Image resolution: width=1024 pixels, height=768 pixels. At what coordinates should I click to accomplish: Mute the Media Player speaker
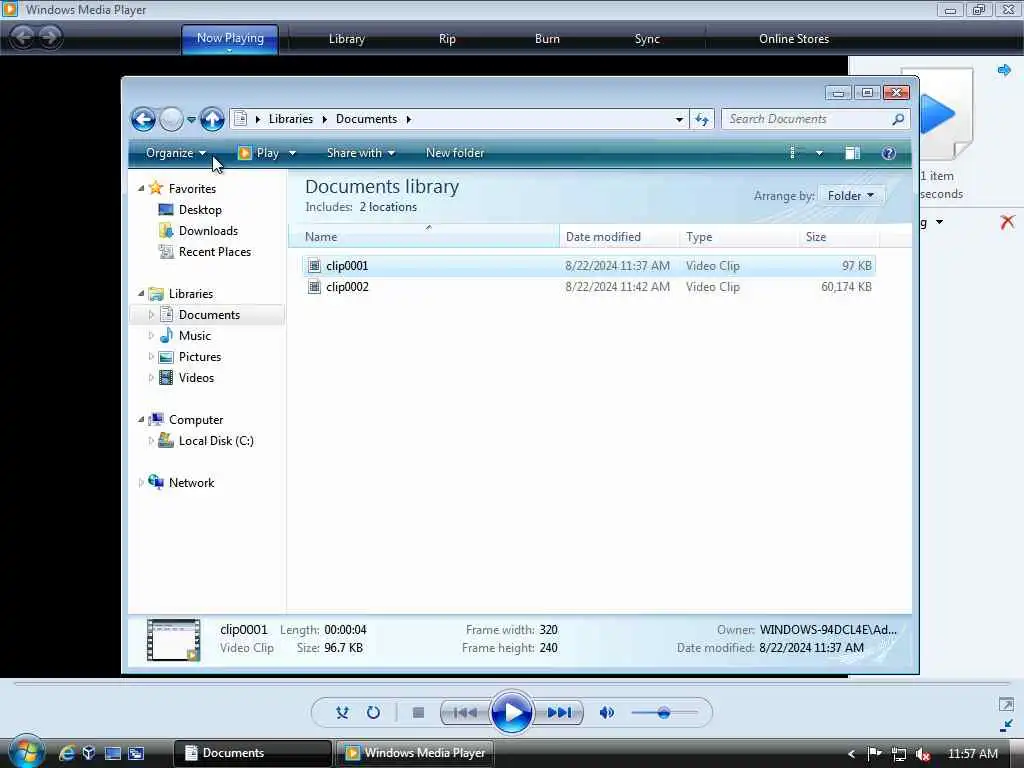pos(607,712)
